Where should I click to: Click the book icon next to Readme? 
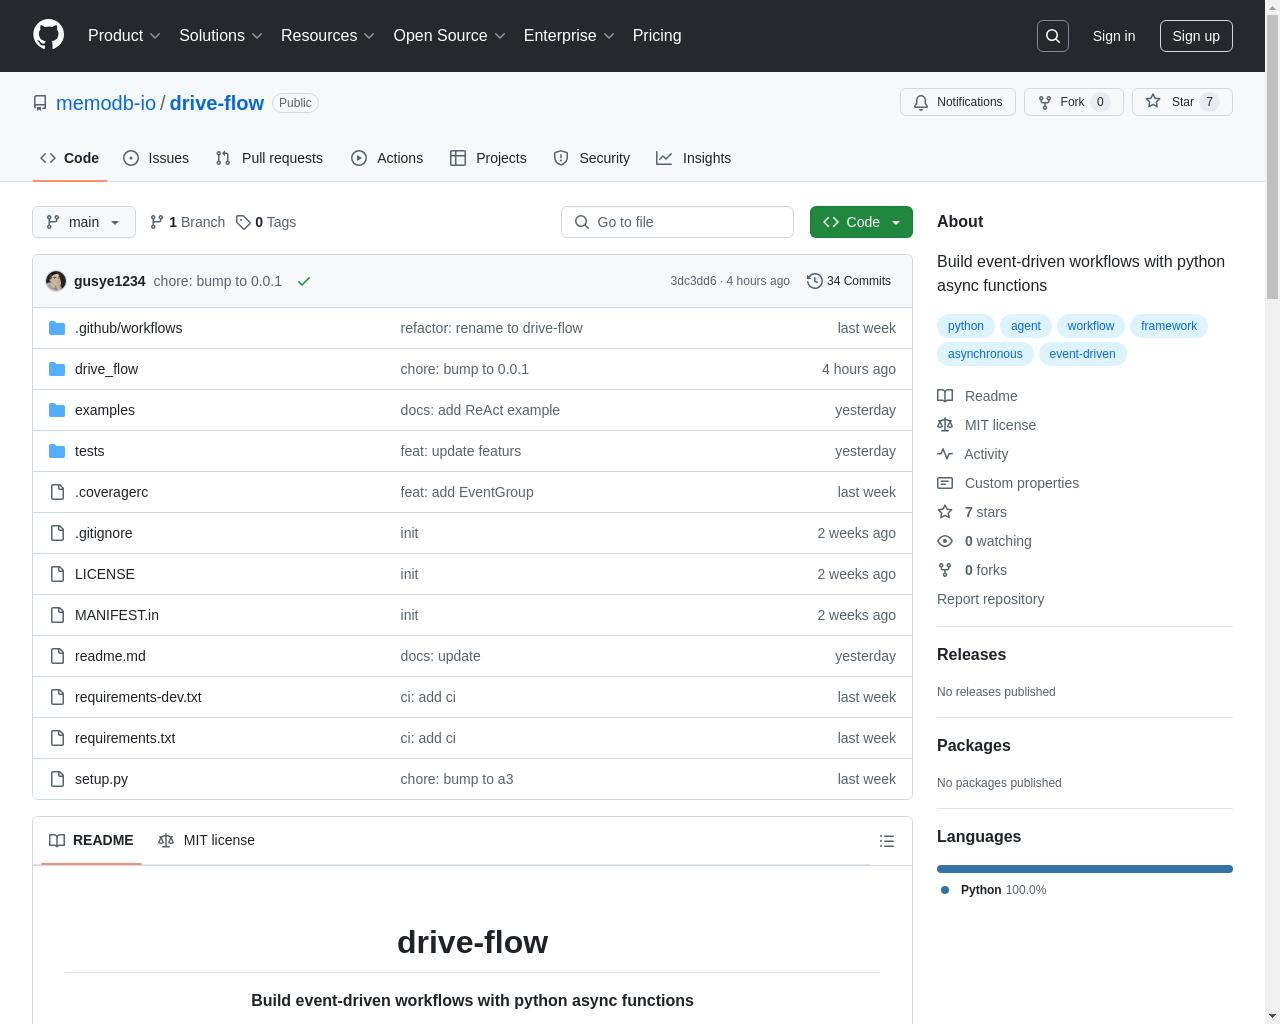pyautogui.click(x=945, y=396)
